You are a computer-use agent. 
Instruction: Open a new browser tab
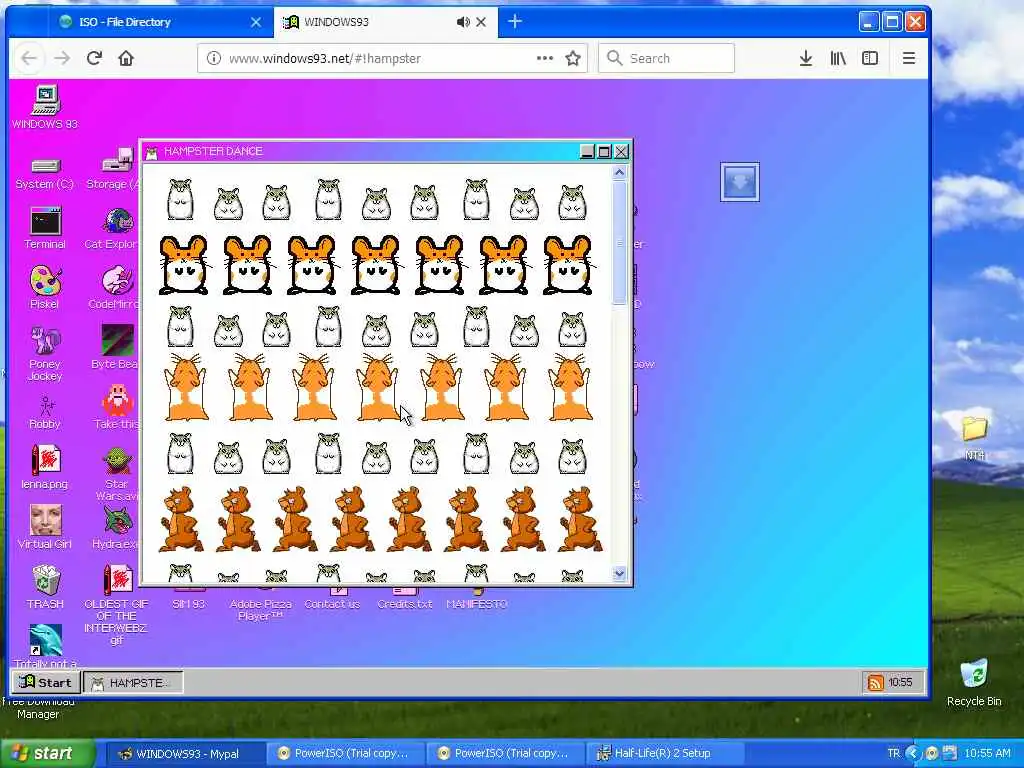click(515, 22)
